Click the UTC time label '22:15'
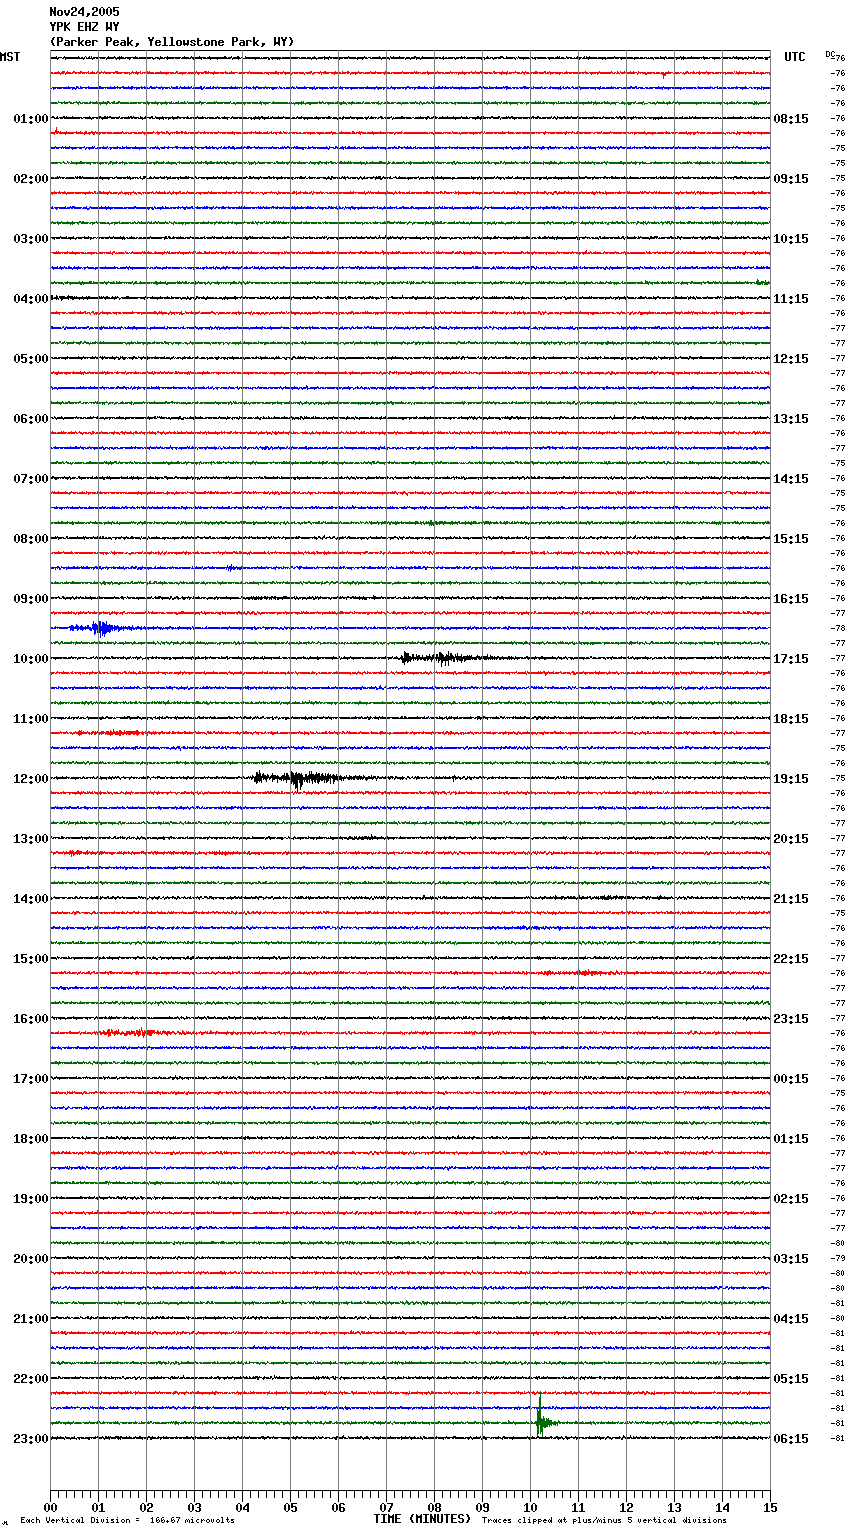The image size is (850, 1534). (791, 959)
